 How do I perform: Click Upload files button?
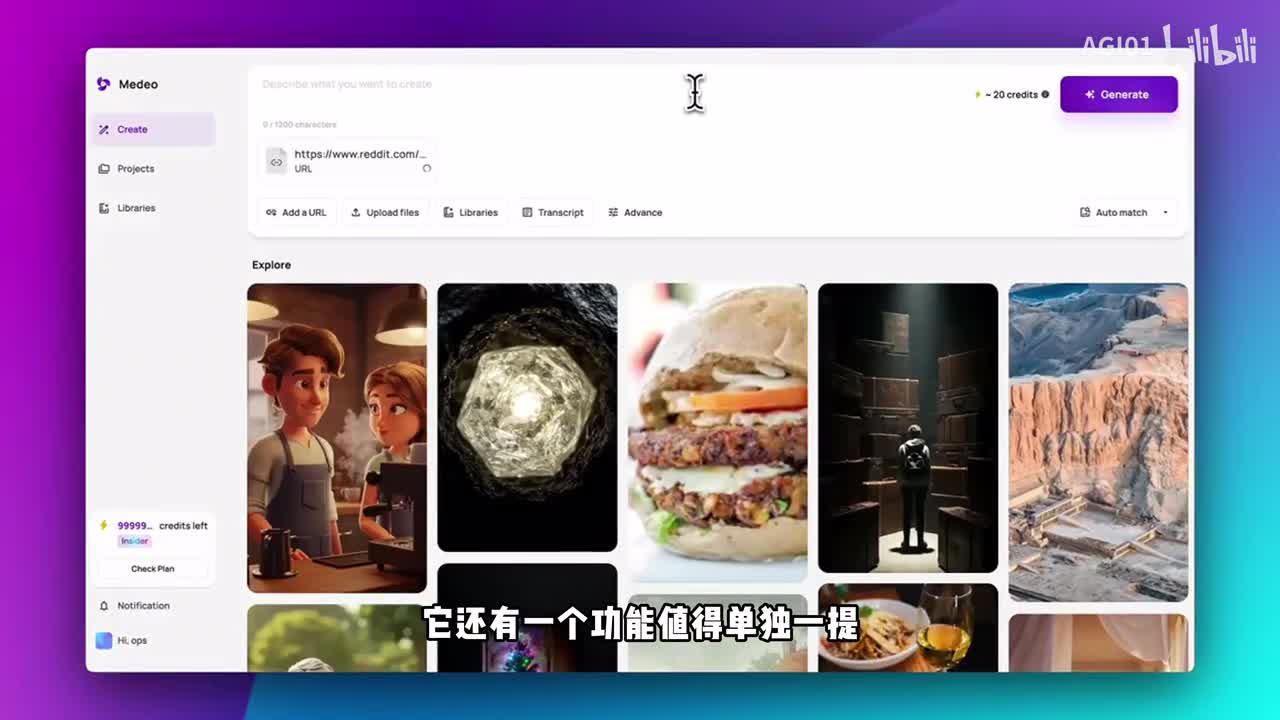click(385, 212)
